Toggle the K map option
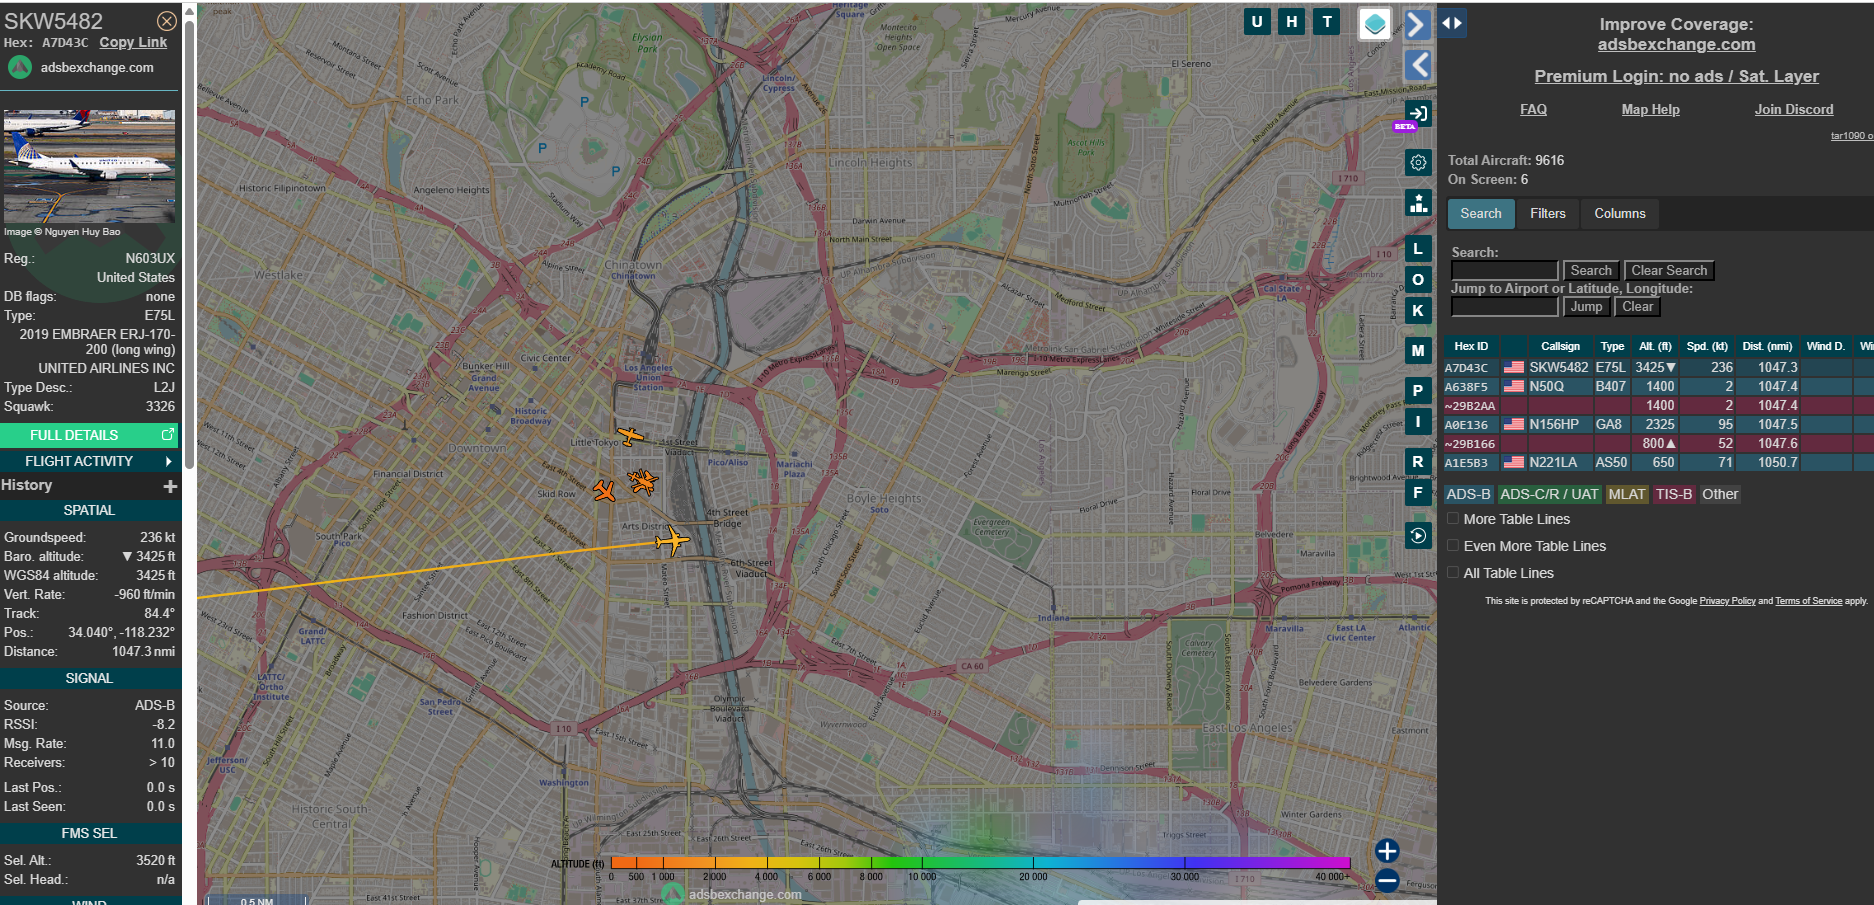Screen dimensions: 1874x905 pos(1418,311)
